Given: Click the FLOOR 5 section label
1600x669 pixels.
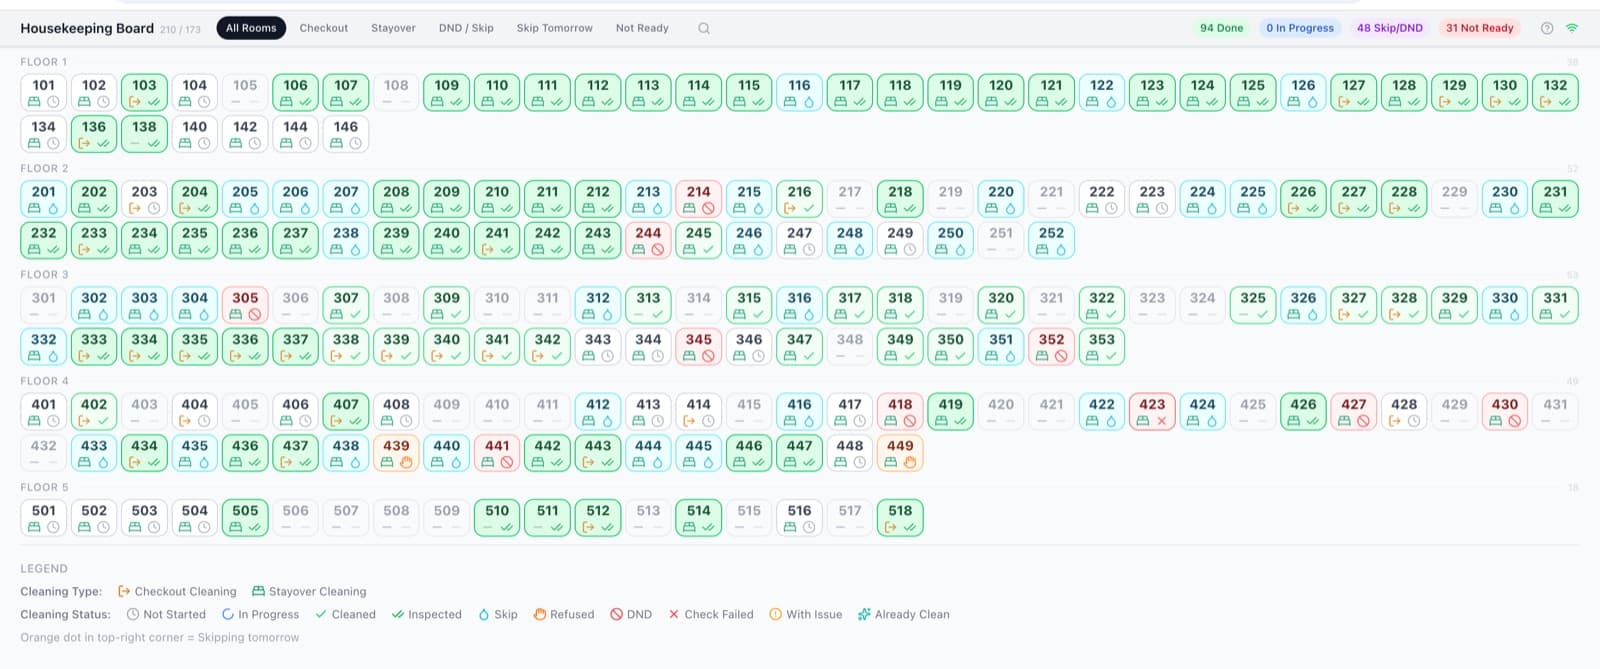Looking at the screenshot, I should [44, 487].
